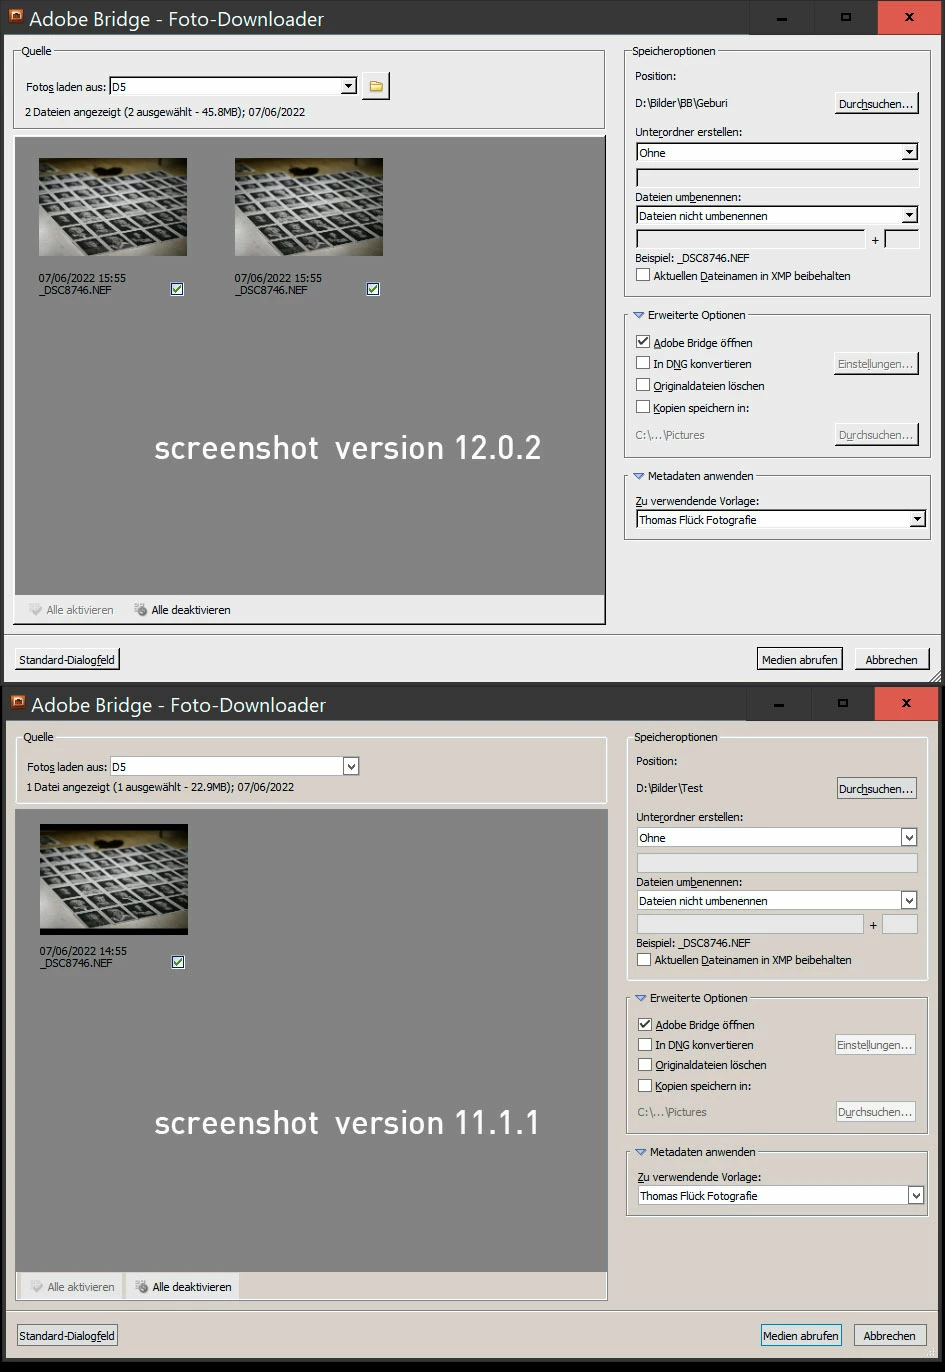Select the second photo thumbnail in version 12.0.2 window
Image resolution: width=945 pixels, height=1372 pixels.
pyautogui.click(x=309, y=207)
